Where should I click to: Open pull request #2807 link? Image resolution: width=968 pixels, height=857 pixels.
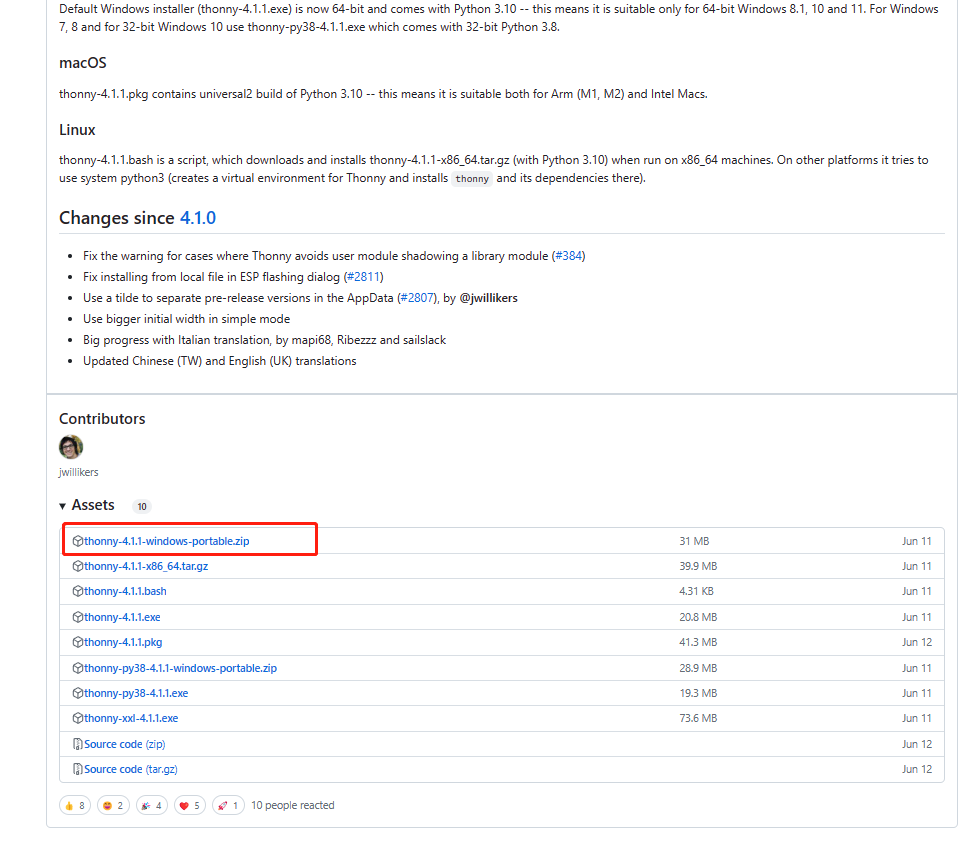pos(417,298)
